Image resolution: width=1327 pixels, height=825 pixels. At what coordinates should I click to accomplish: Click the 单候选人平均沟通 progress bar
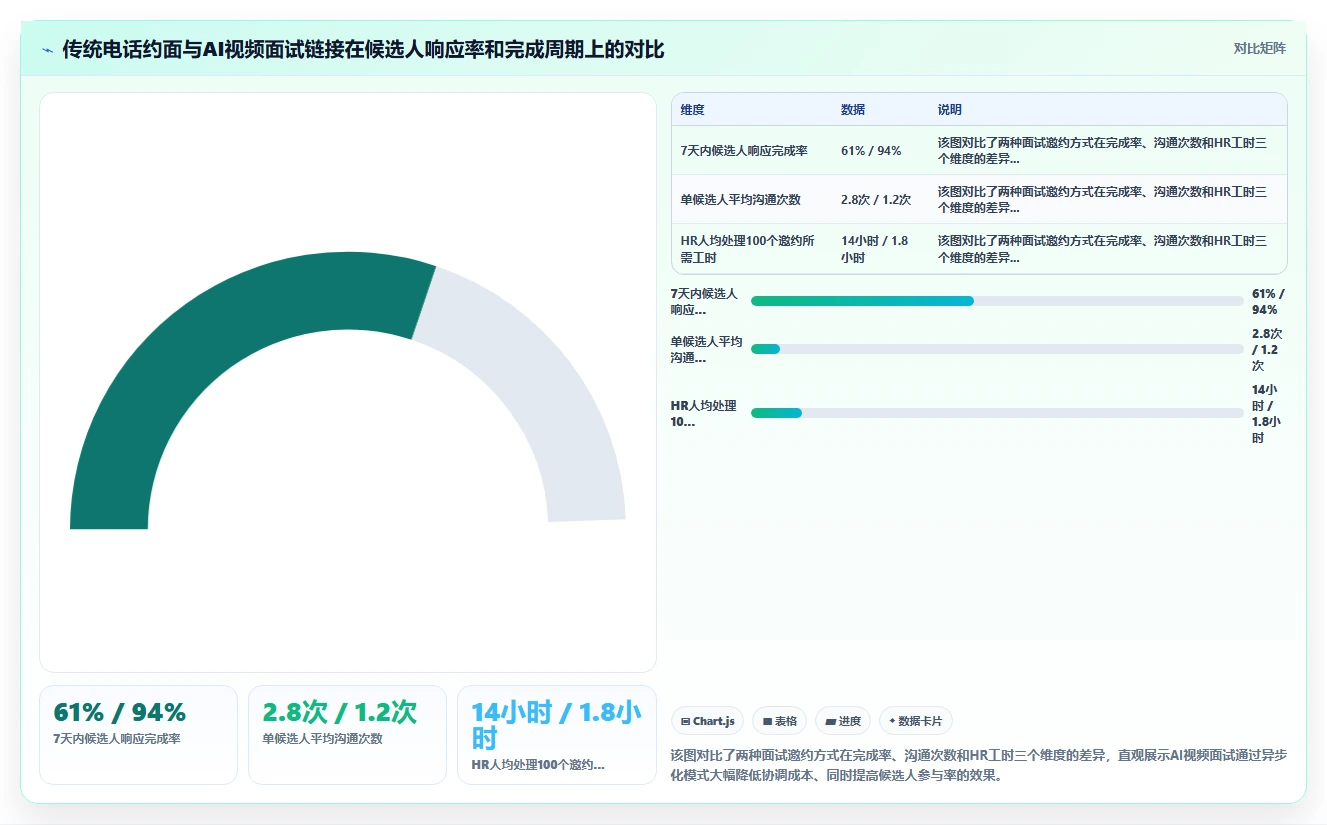[997, 349]
